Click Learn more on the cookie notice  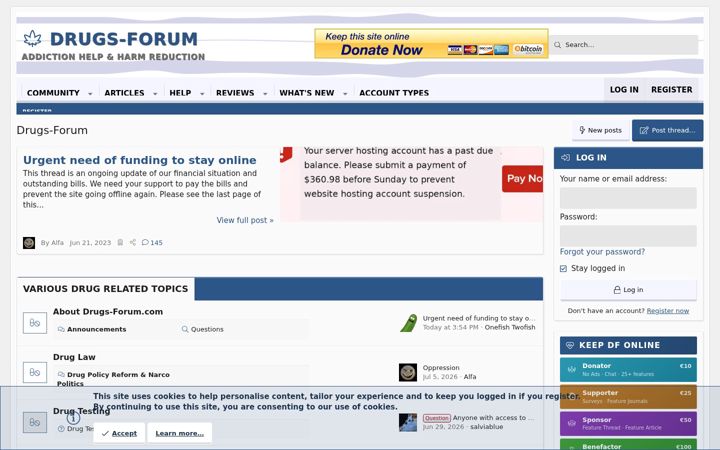tap(180, 433)
